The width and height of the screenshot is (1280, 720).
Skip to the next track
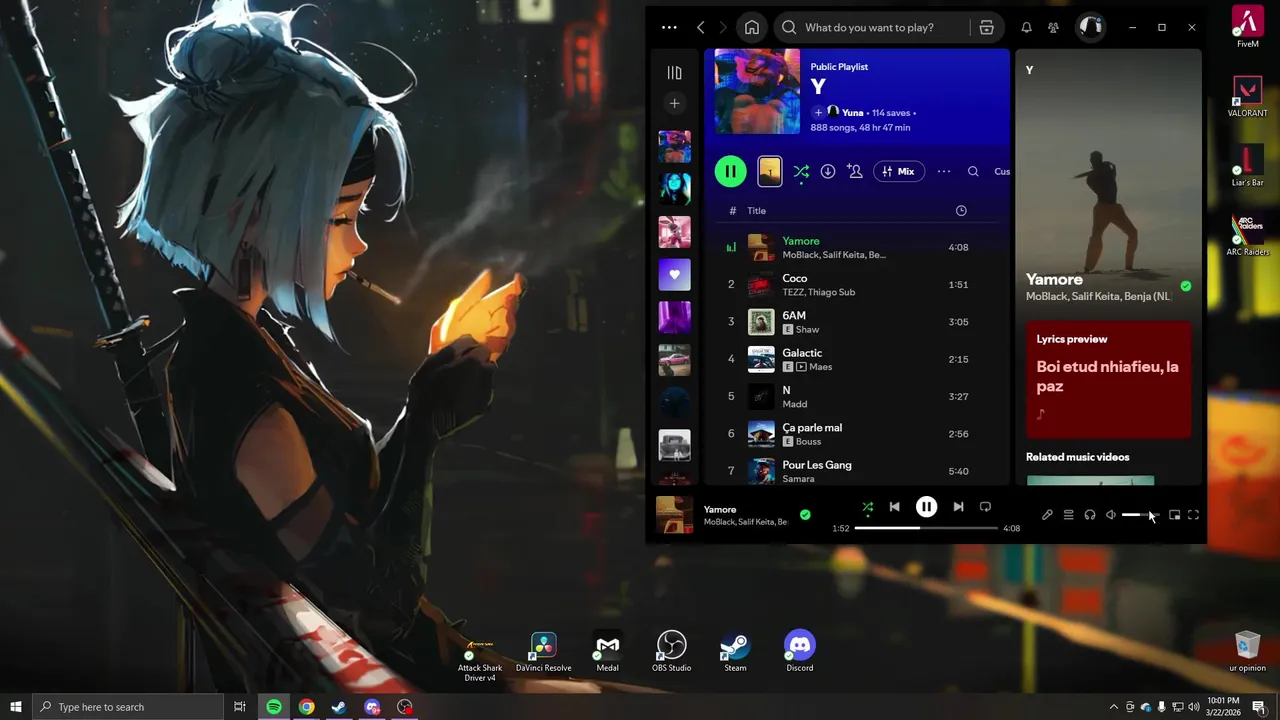click(958, 507)
